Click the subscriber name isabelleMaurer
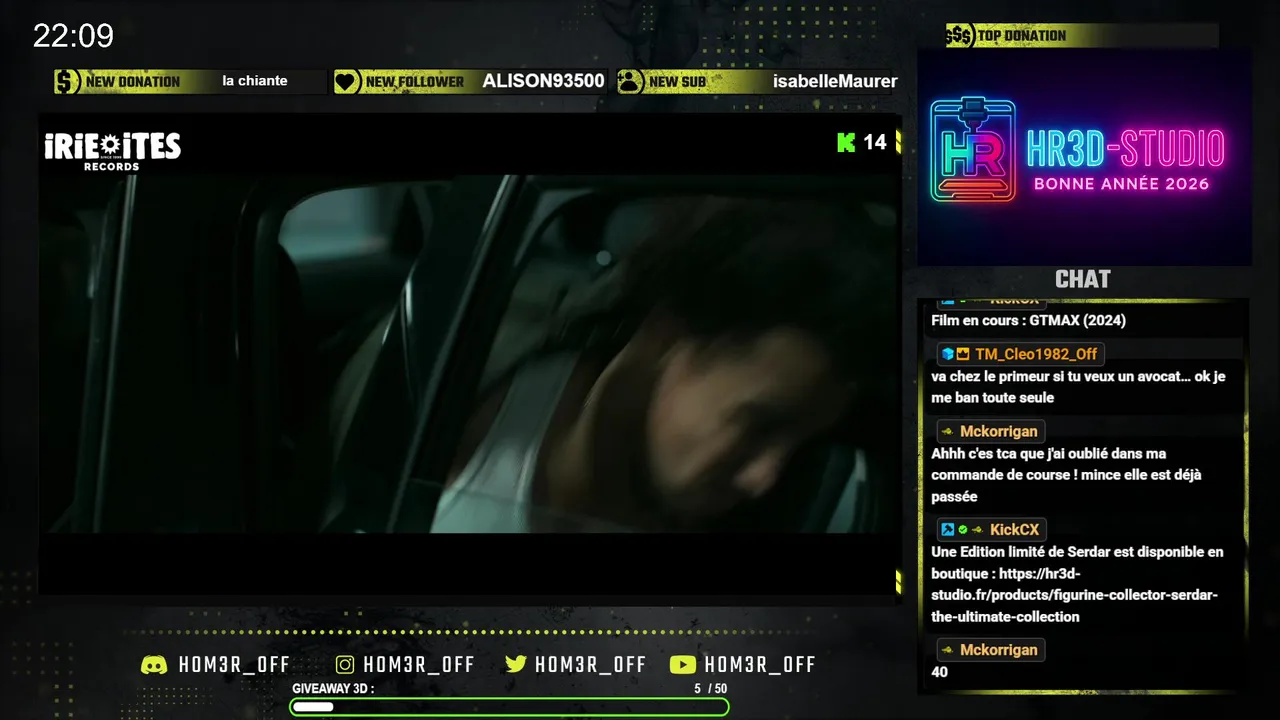Viewport: 1280px width, 720px height. (835, 82)
